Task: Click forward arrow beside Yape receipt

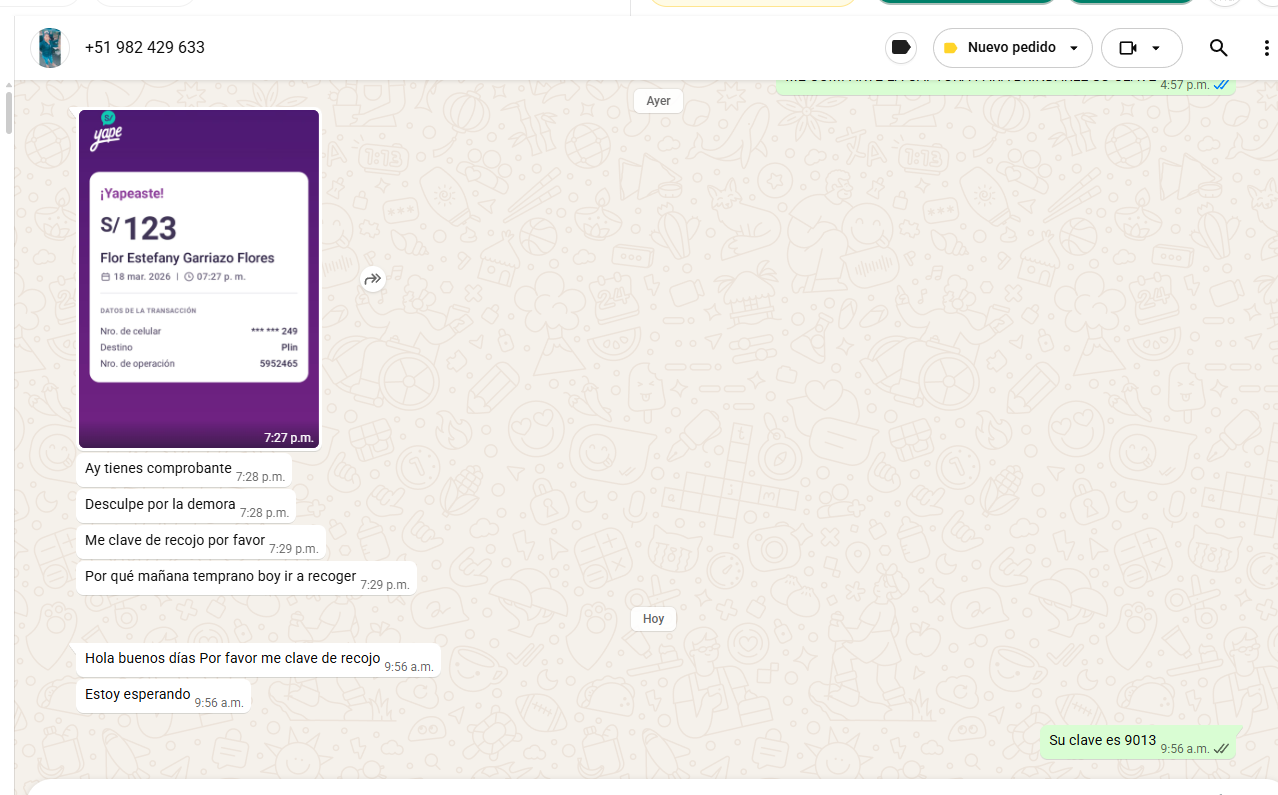Action: [x=373, y=280]
